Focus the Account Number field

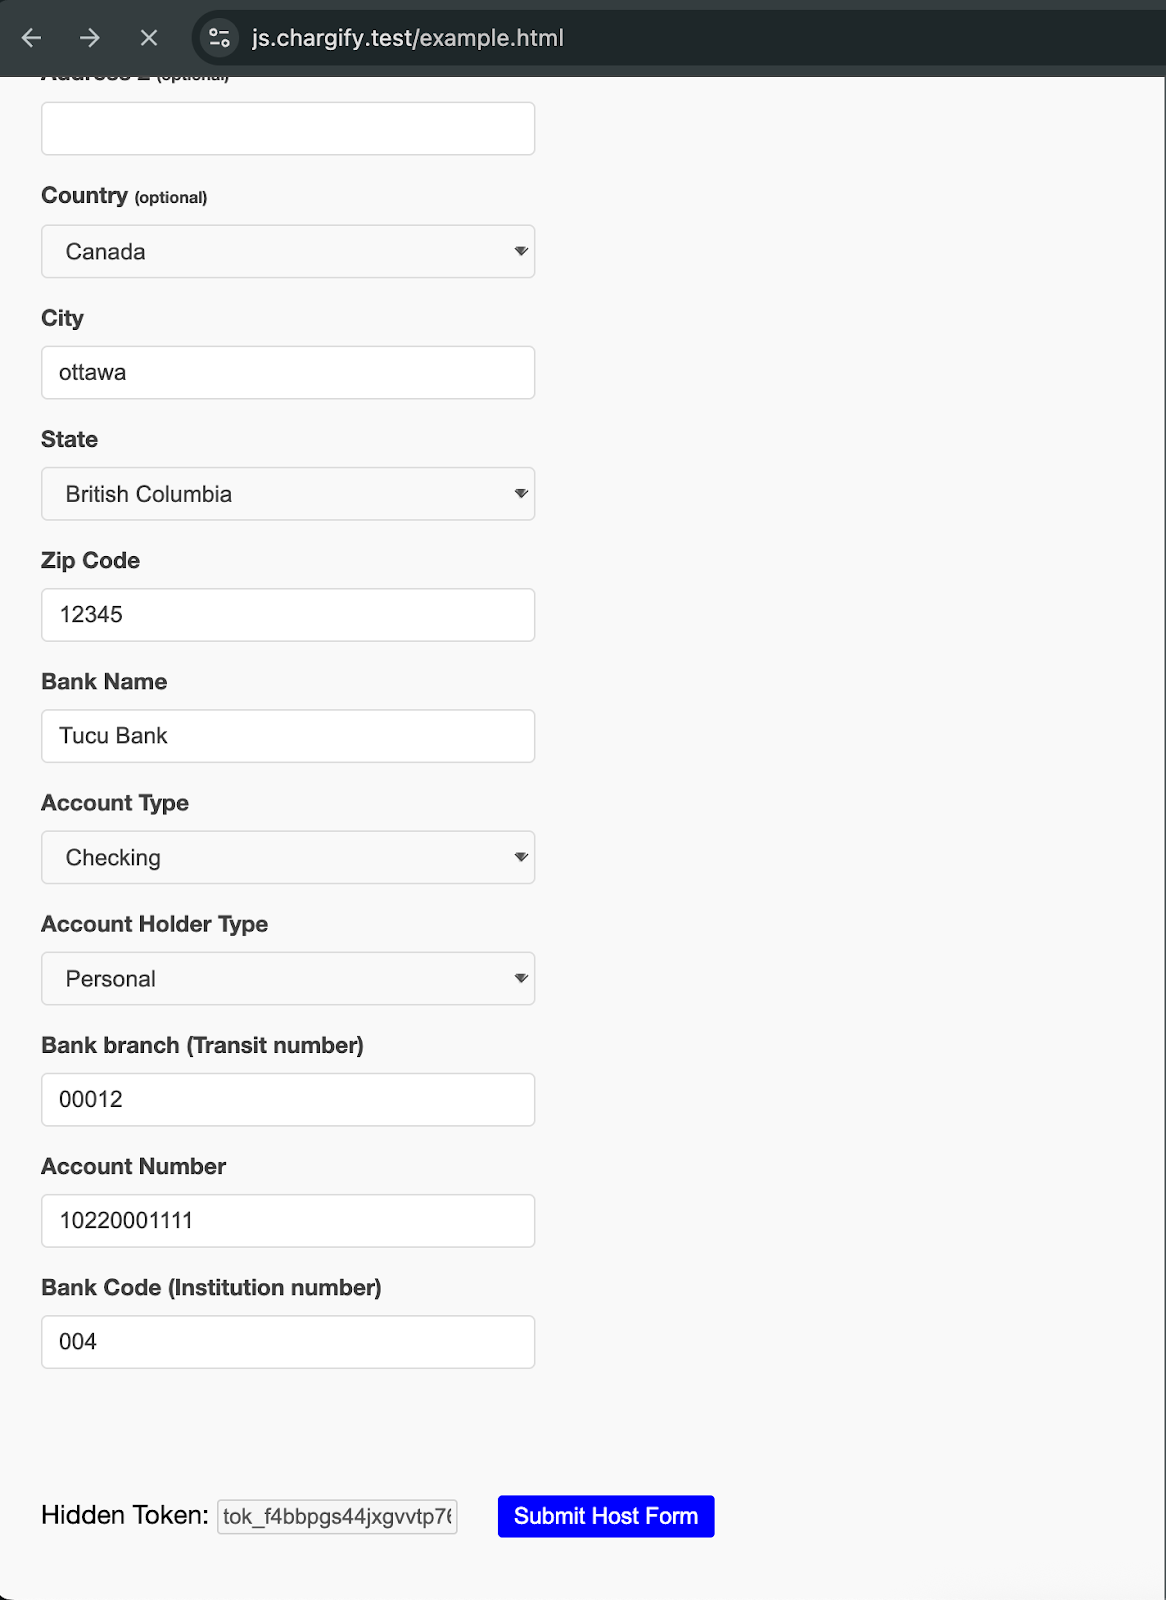[x=288, y=1220]
